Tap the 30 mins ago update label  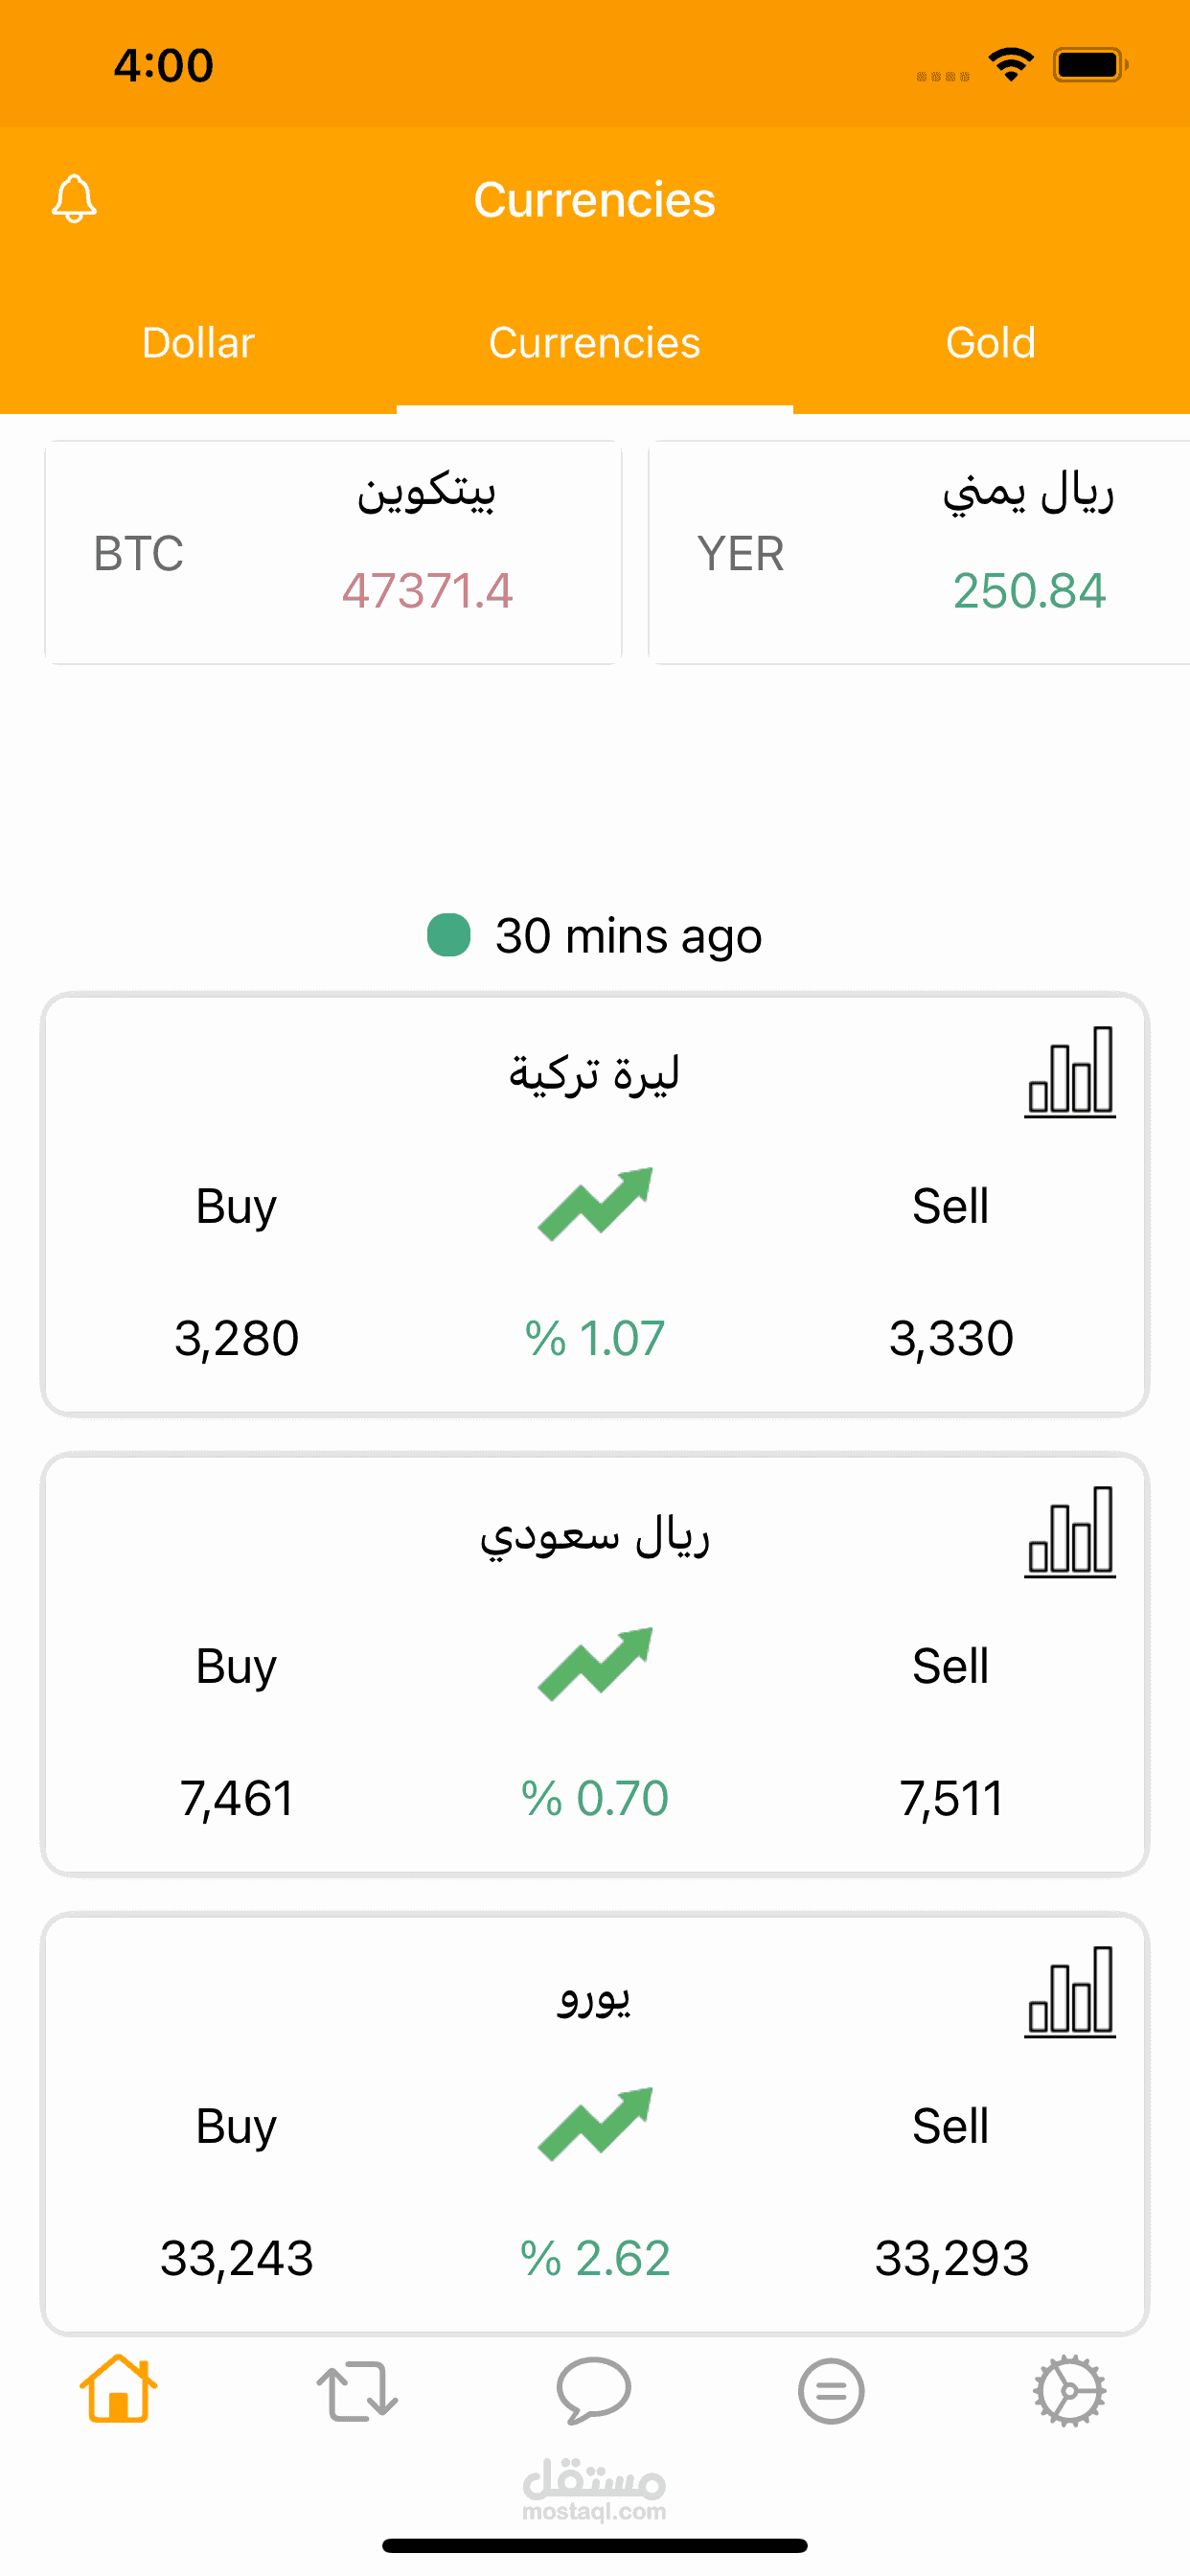628,936
